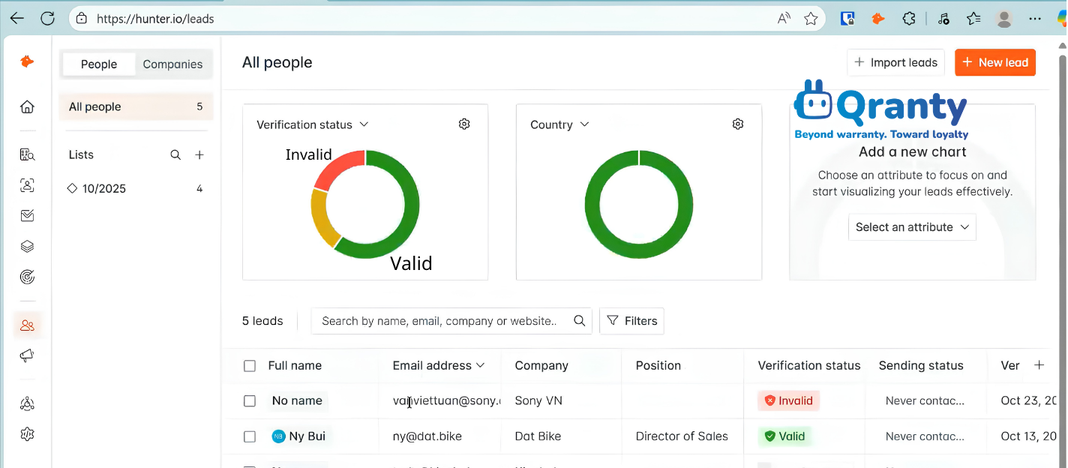Image resolution: width=1068 pixels, height=468 pixels.
Task: Add a new list with the plus icon
Action: pyautogui.click(x=200, y=155)
